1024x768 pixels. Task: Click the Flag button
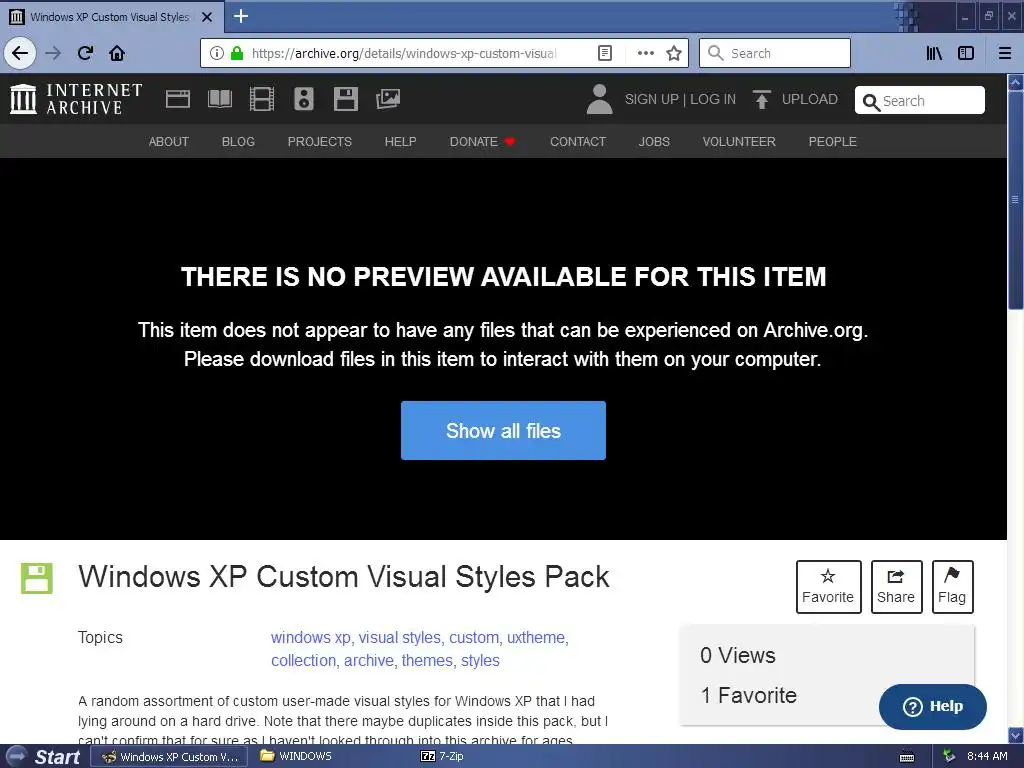(952, 586)
